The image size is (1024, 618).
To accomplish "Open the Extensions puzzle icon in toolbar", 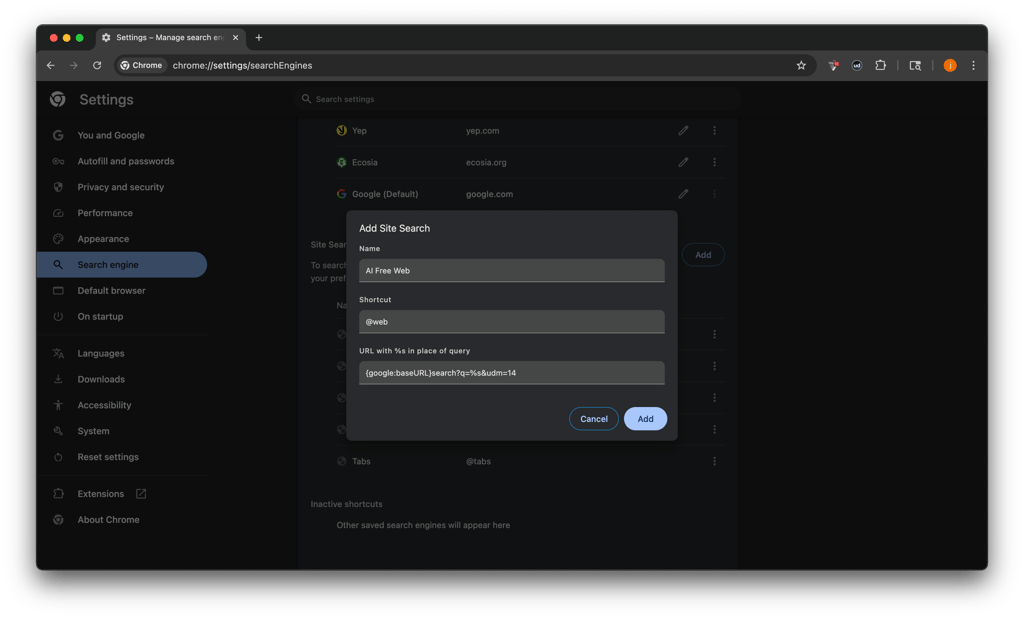I will click(880, 65).
